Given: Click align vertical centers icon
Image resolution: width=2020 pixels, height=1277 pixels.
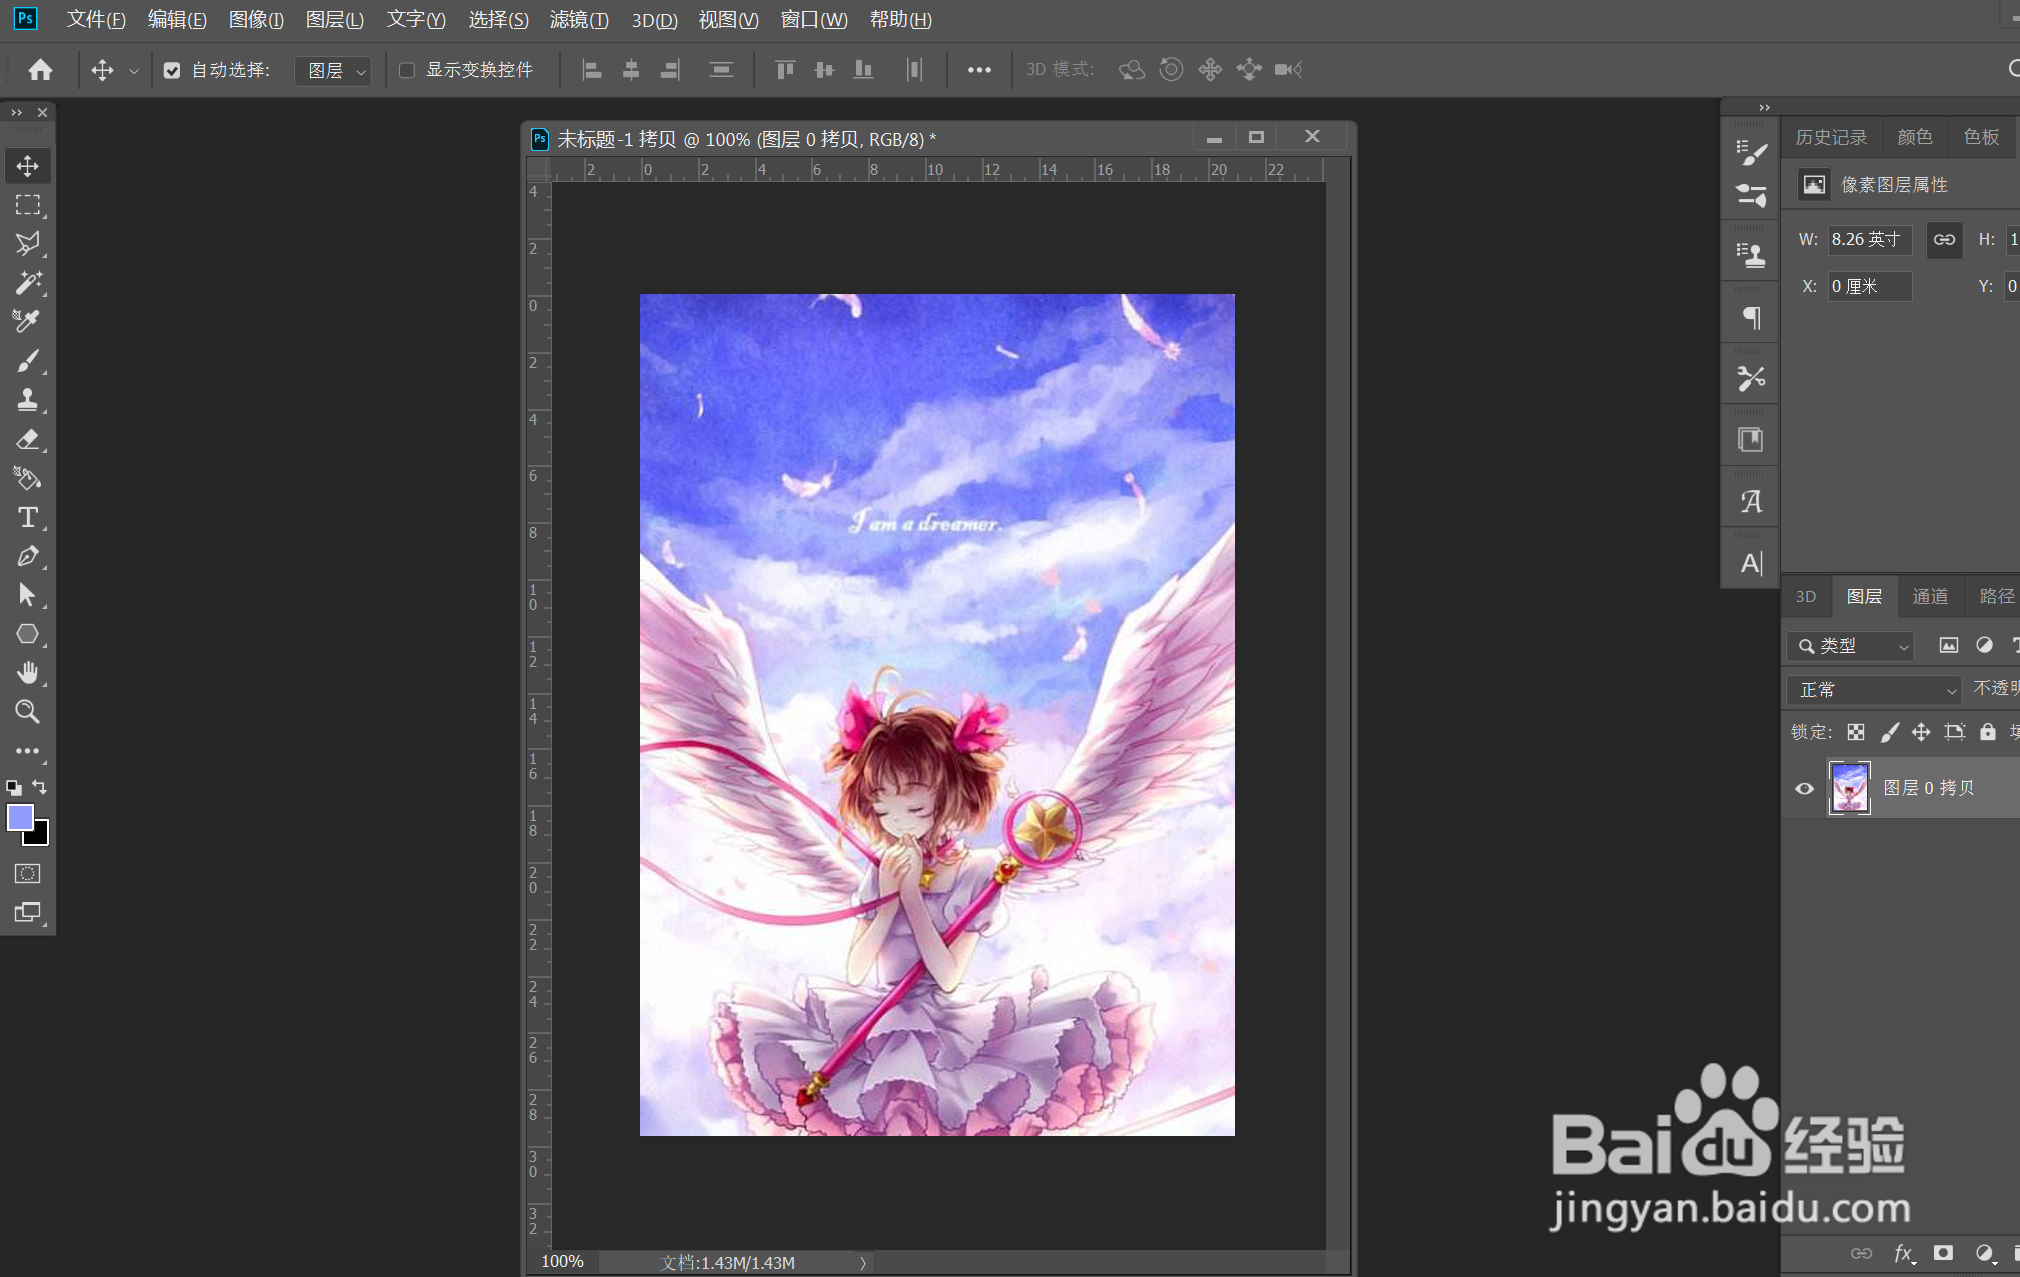Looking at the screenshot, I should [824, 69].
